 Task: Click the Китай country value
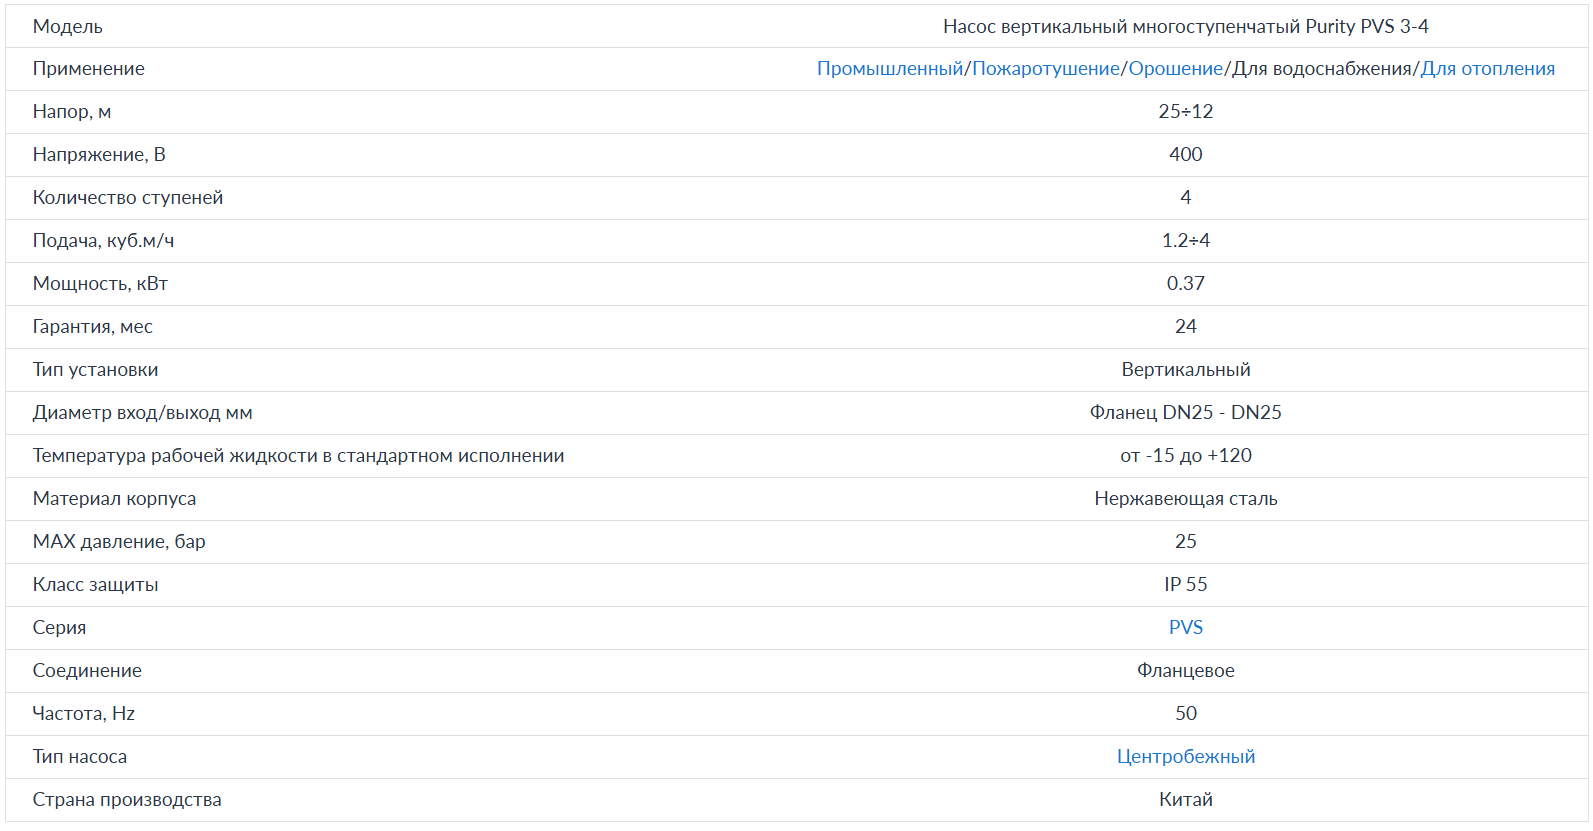[x=1186, y=799]
